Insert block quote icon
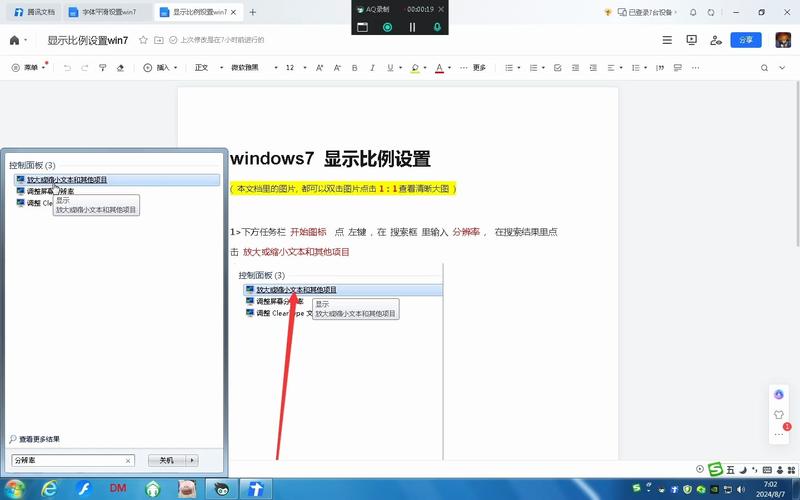The height and width of the screenshot is (500, 800). pyautogui.click(x=660, y=67)
